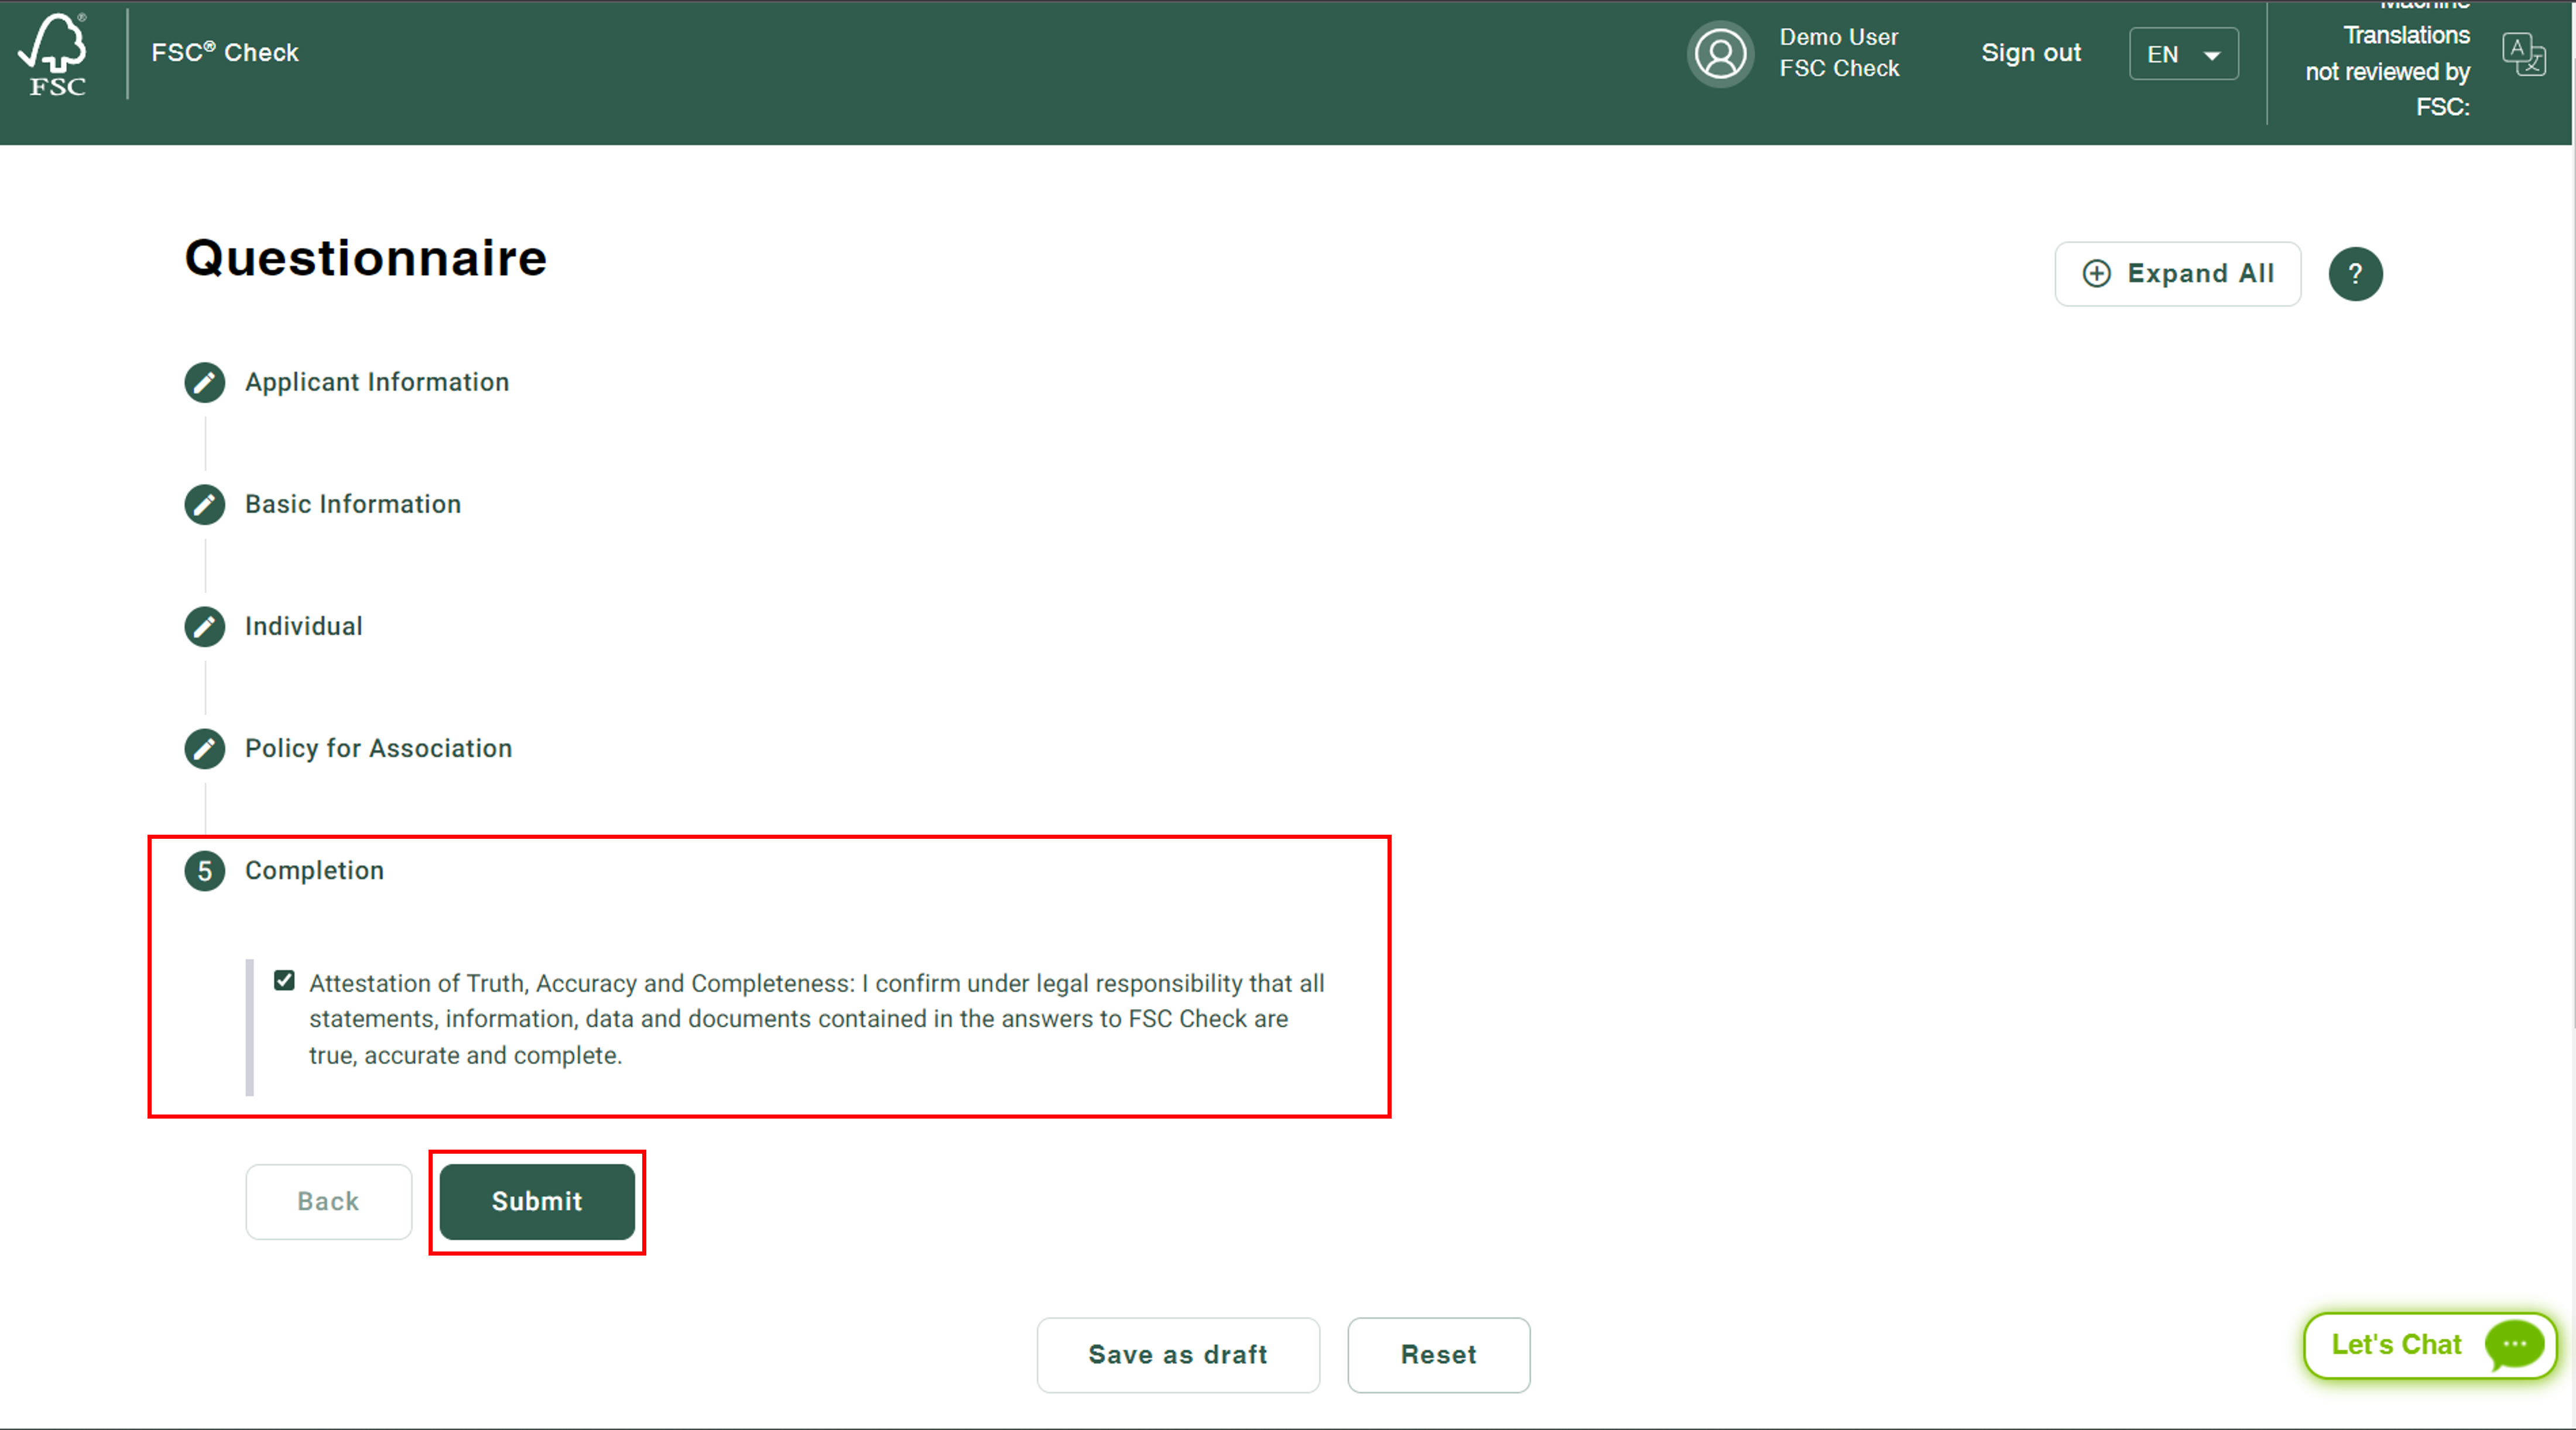Open the Applicant Information section
This screenshot has height=1430, width=2576.
377,383
